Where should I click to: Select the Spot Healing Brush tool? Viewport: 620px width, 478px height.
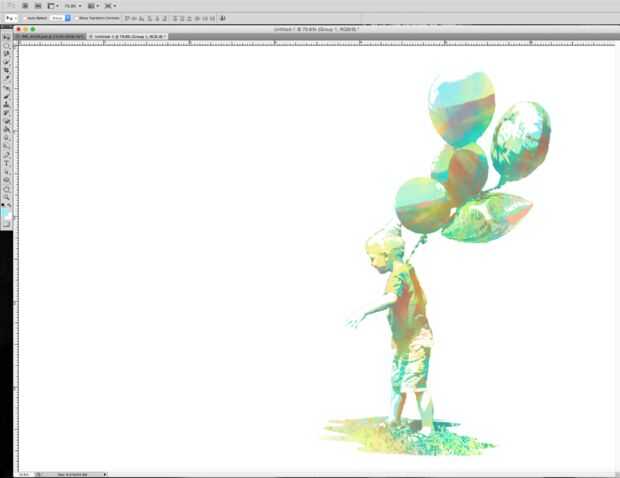point(6,88)
